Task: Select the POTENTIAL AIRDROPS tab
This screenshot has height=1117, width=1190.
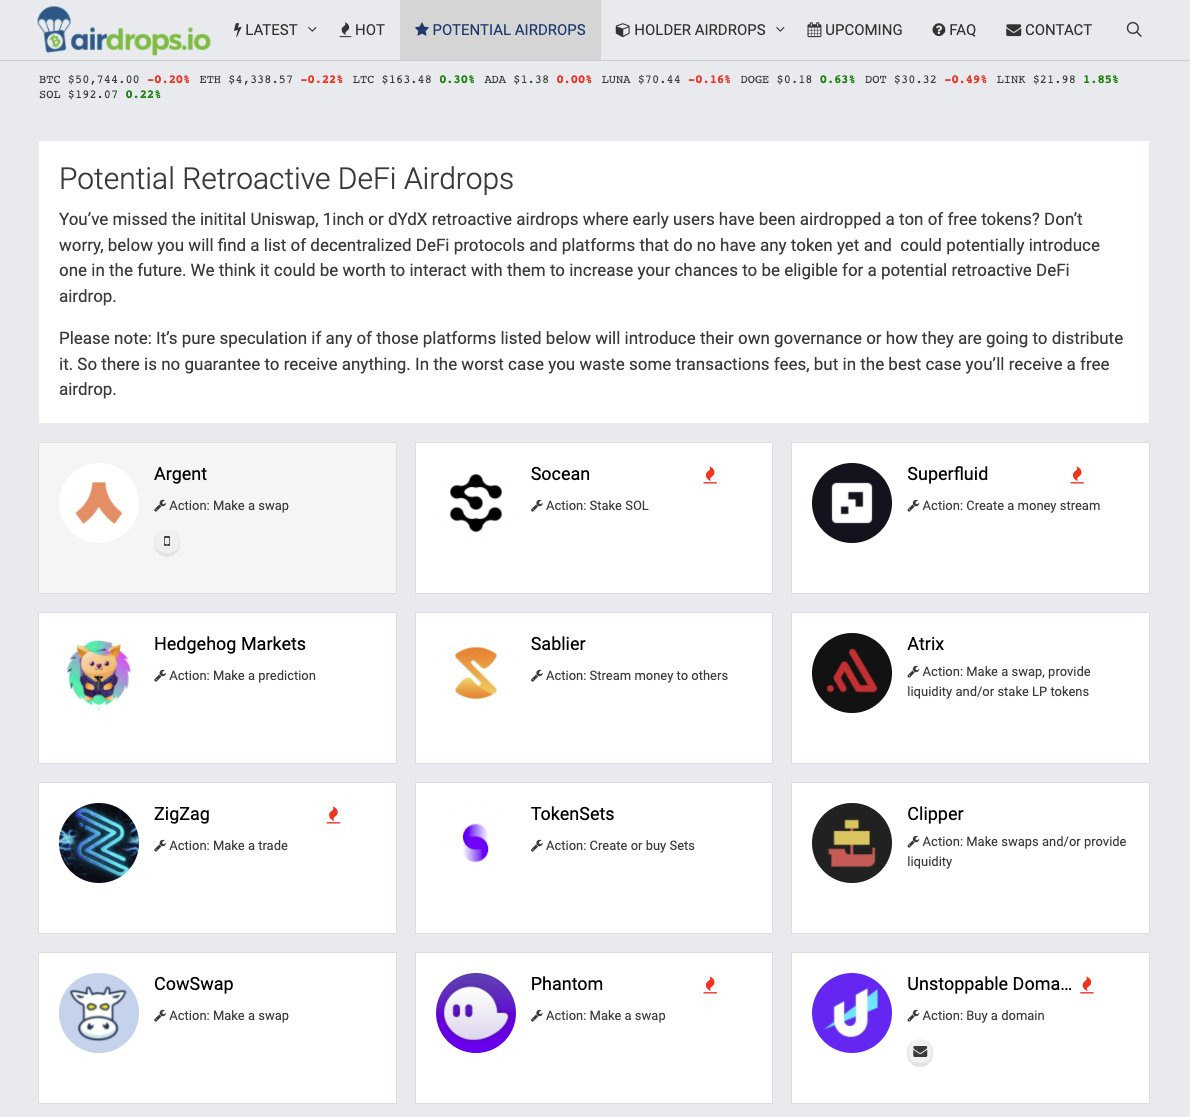Action: tap(500, 30)
